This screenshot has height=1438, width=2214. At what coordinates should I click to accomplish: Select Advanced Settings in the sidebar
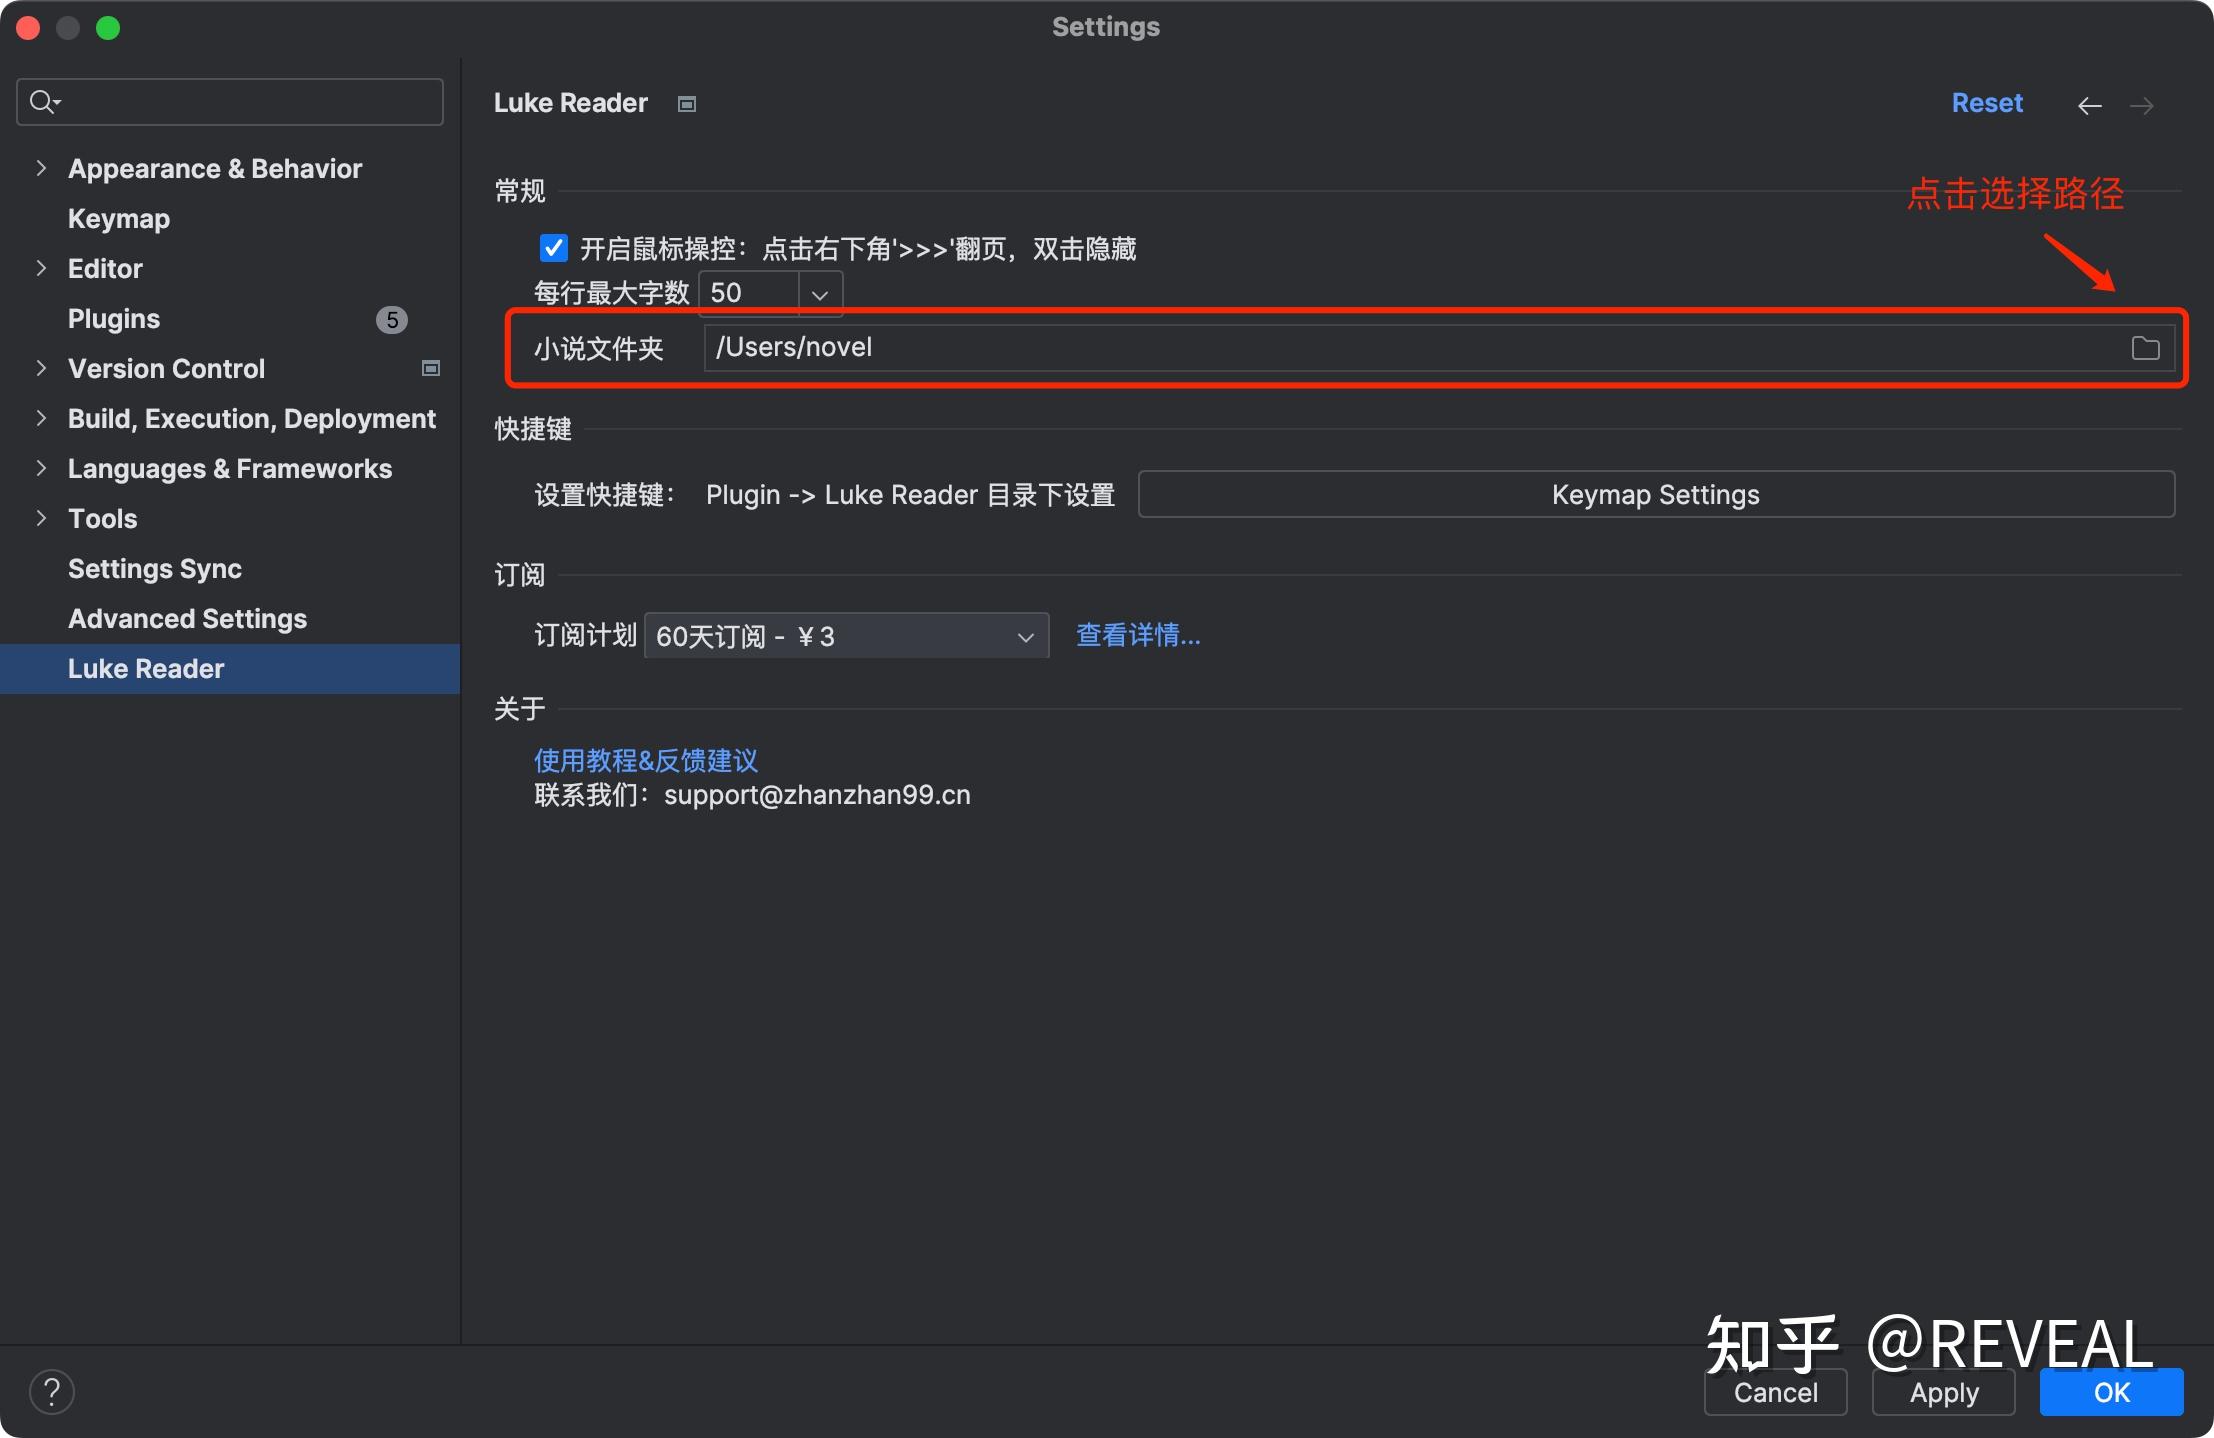coord(187,618)
